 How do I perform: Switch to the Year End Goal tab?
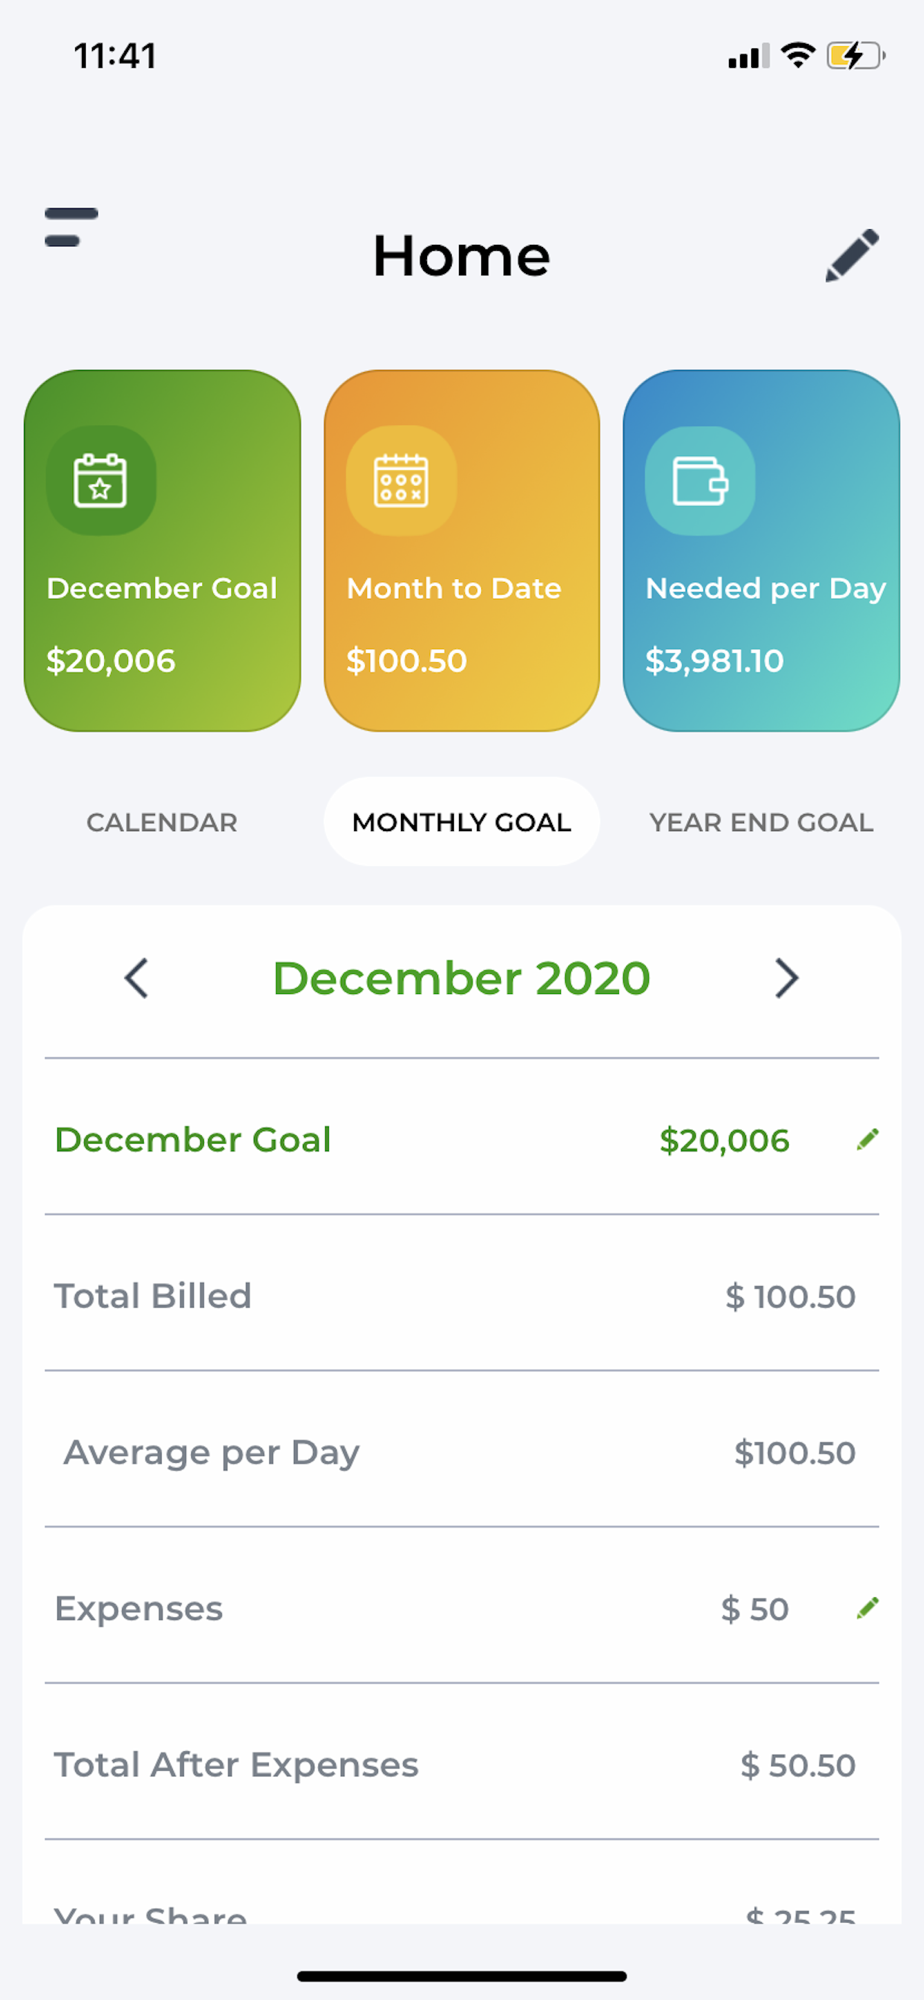tap(761, 822)
